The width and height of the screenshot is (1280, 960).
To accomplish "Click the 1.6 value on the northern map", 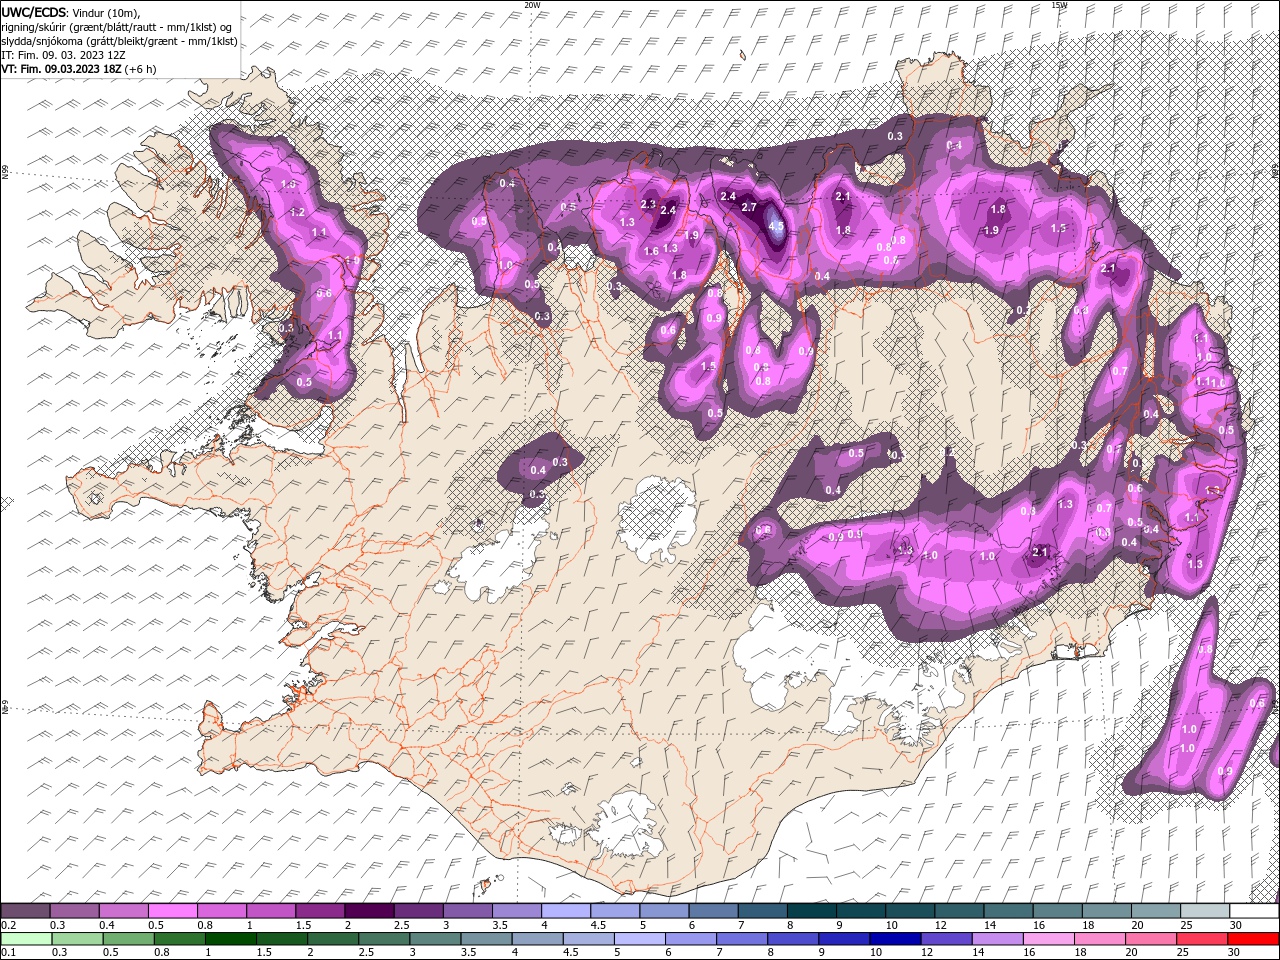I will (651, 251).
